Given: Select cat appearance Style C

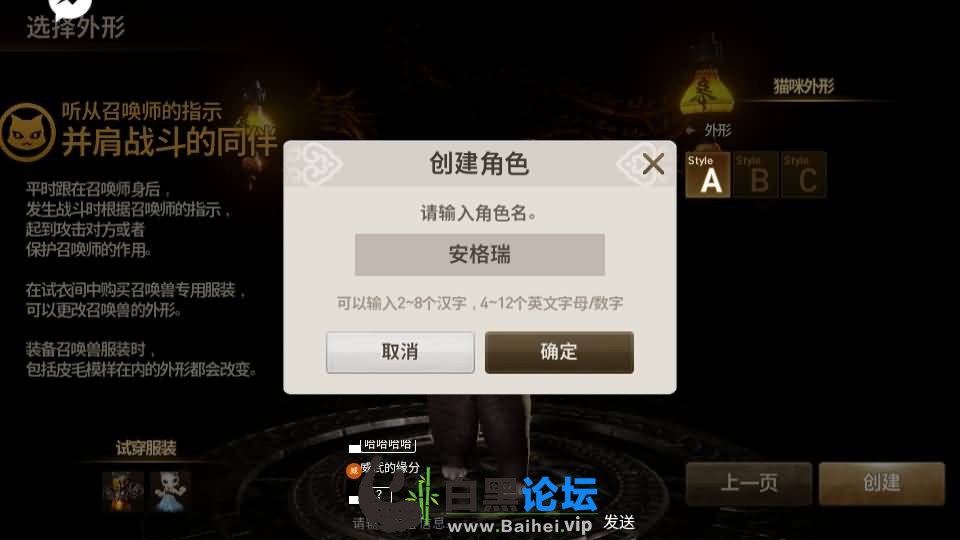Looking at the screenshot, I should pos(804,174).
